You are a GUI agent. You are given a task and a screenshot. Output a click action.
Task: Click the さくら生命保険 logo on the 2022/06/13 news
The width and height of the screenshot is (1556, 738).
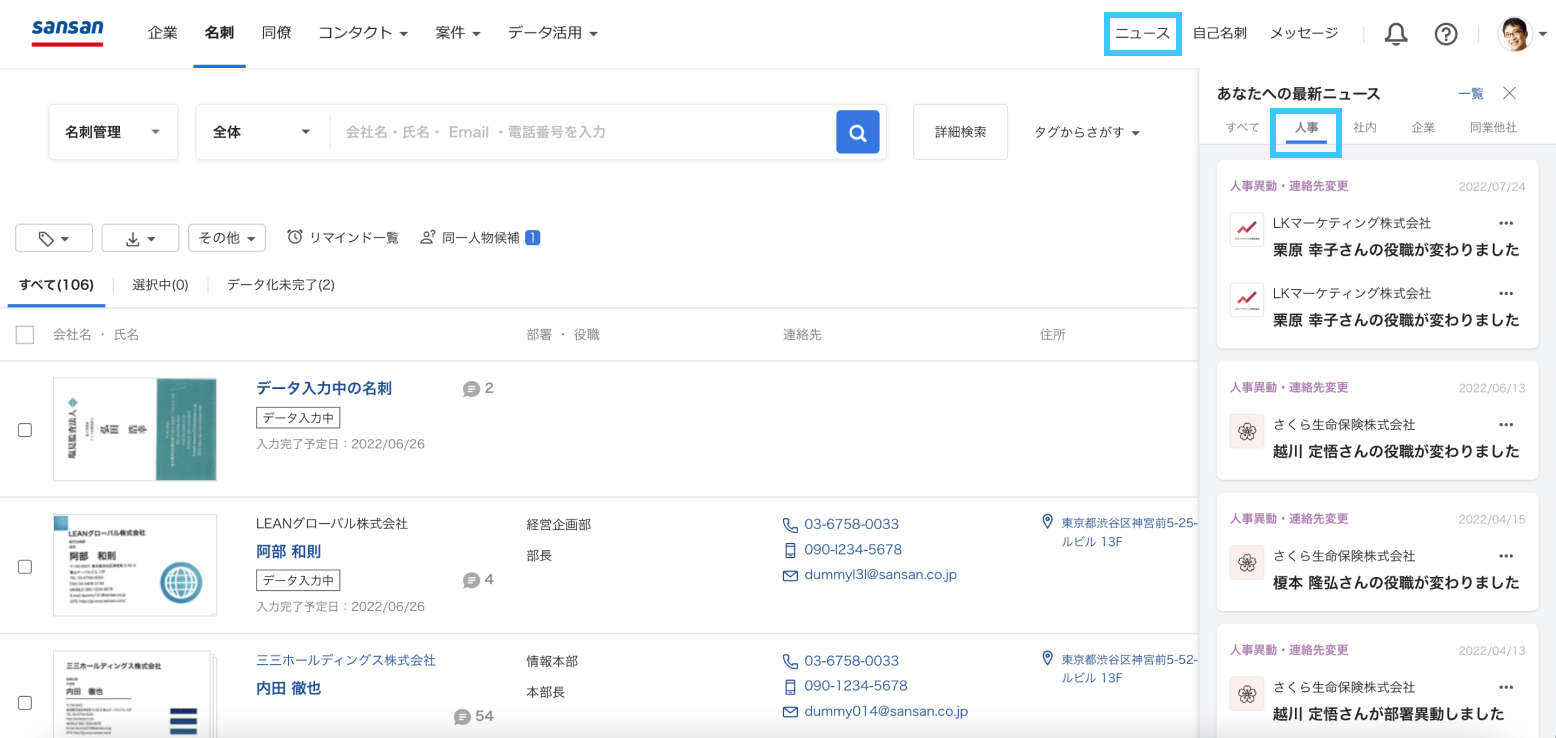tap(1247, 431)
